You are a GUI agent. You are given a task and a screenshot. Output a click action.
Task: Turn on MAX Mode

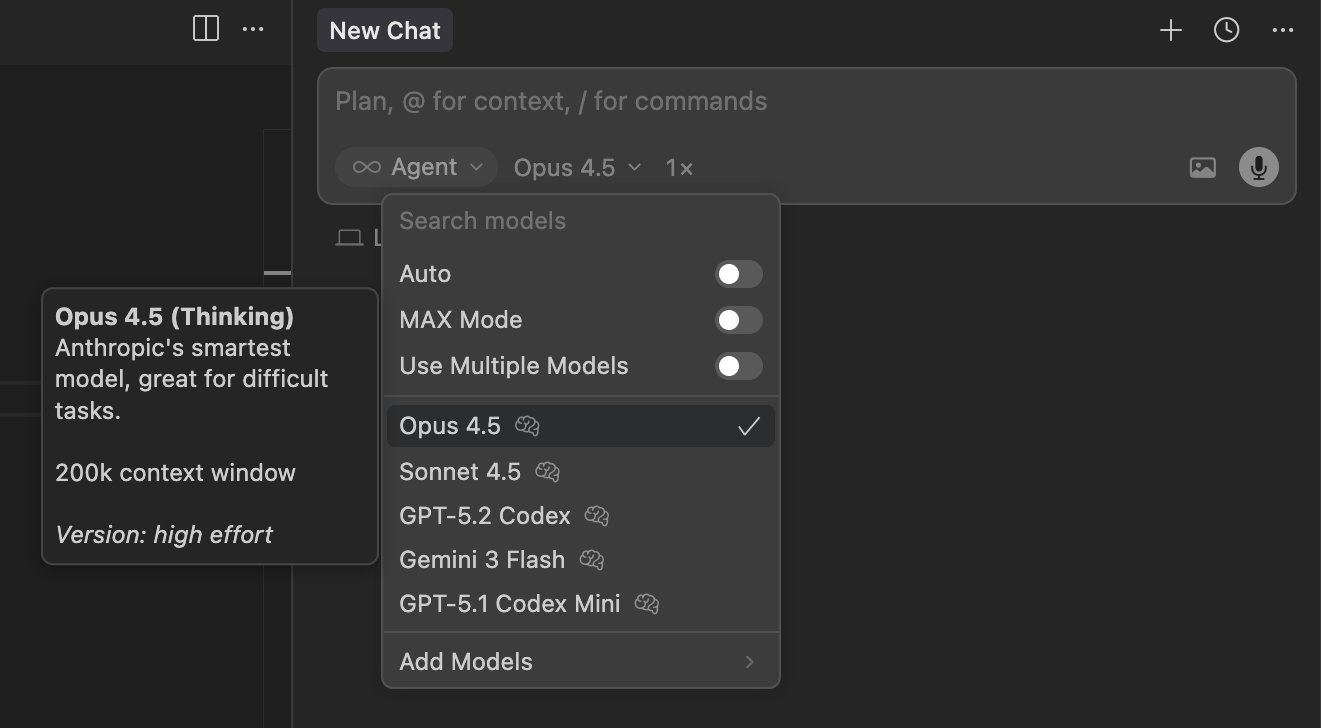739,319
